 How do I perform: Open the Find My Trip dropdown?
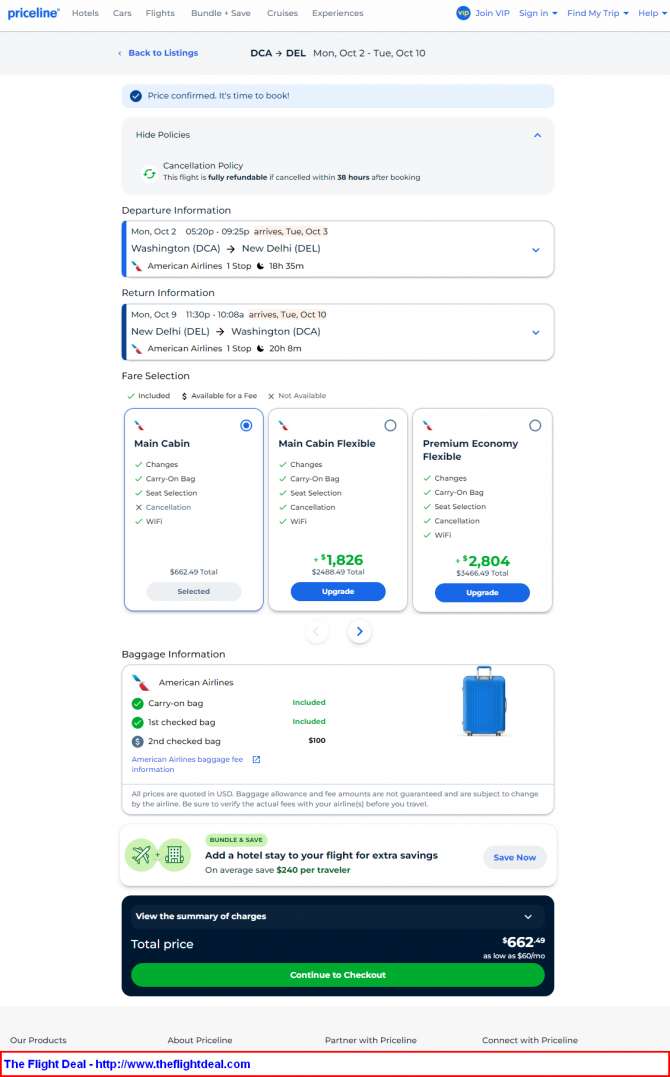[598, 13]
